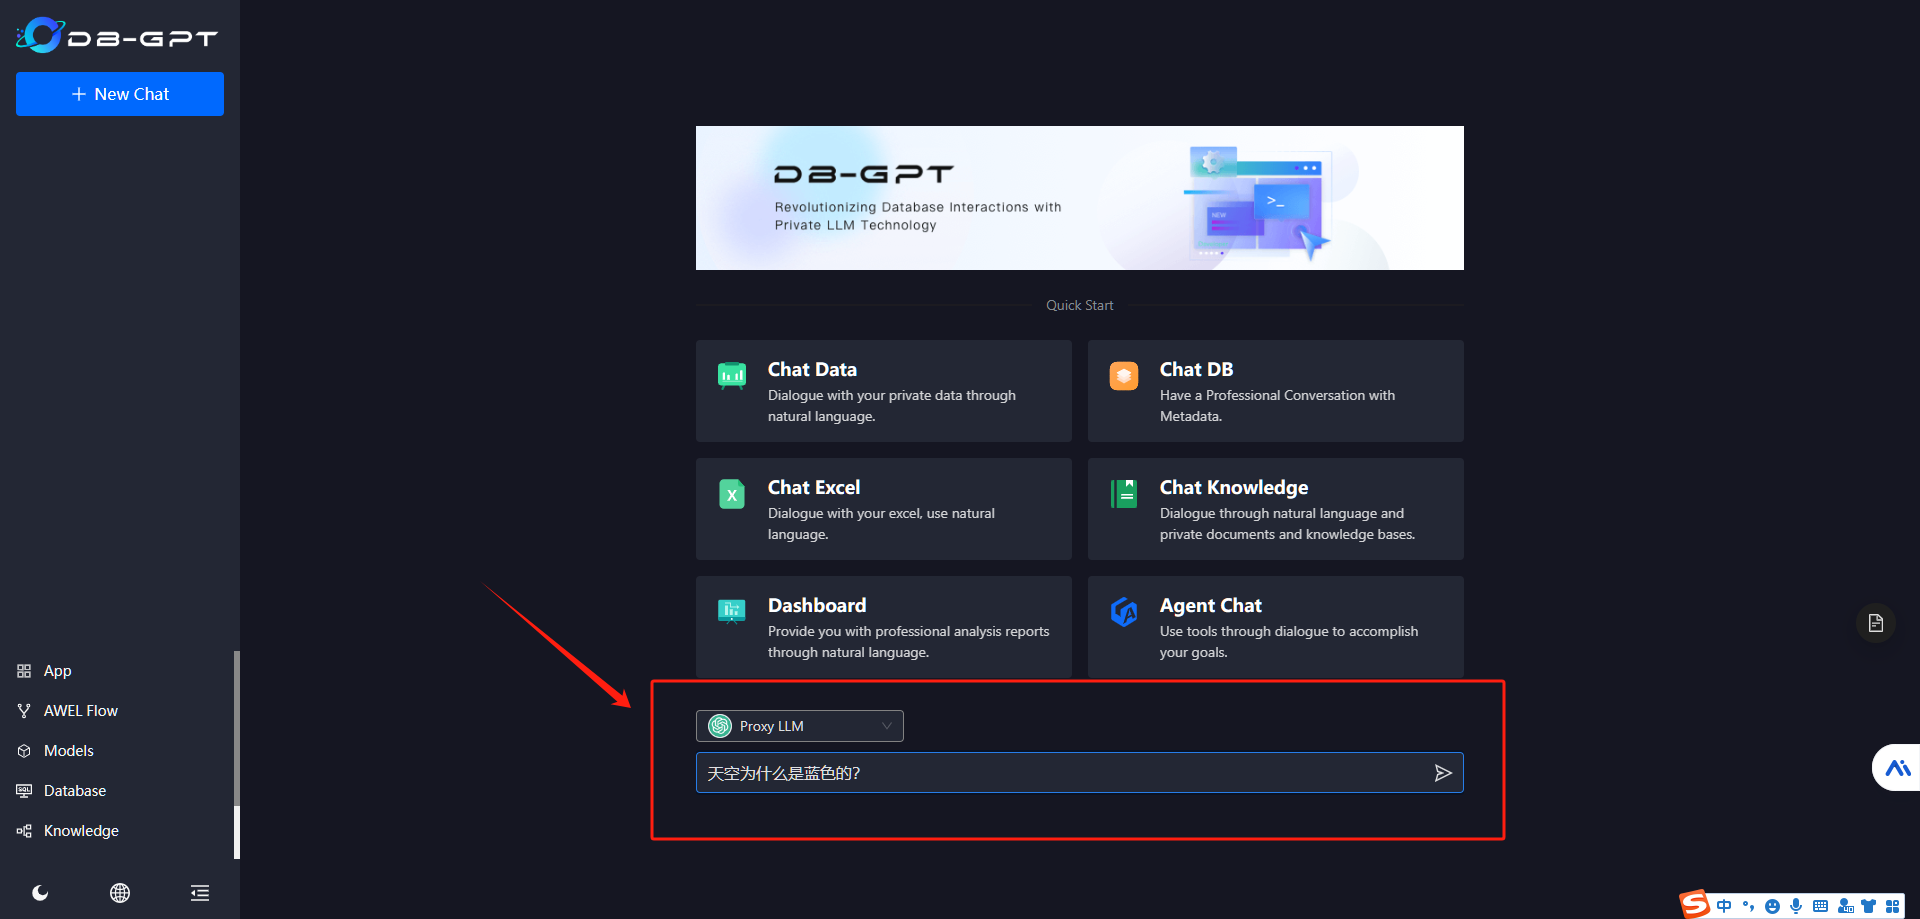The height and width of the screenshot is (919, 1920).
Task: Send the message with arrow icon
Action: pyautogui.click(x=1443, y=773)
